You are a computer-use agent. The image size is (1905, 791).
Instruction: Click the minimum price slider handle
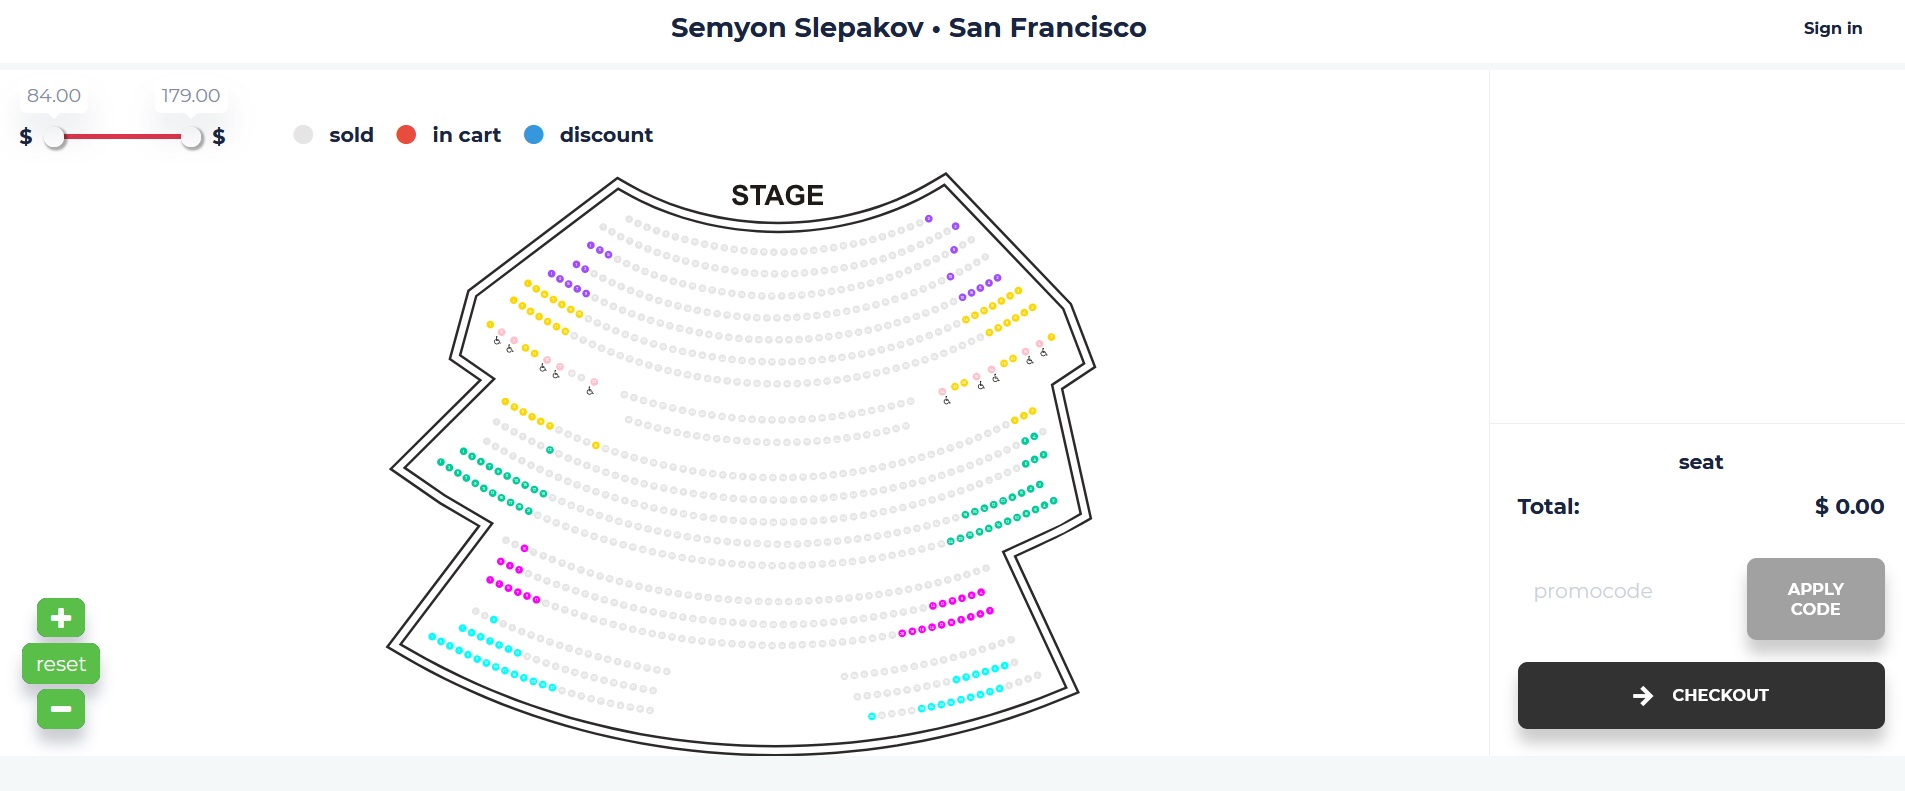[x=55, y=137]
